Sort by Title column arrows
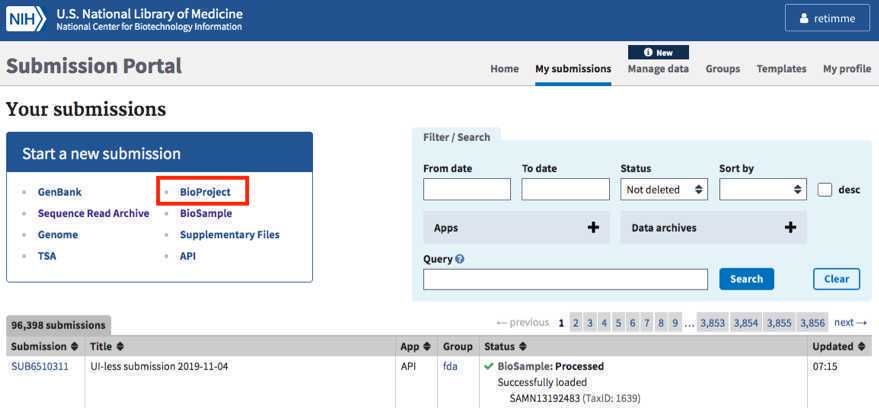The width and height of the screenshot is (879, 408). tap(120, 347)
